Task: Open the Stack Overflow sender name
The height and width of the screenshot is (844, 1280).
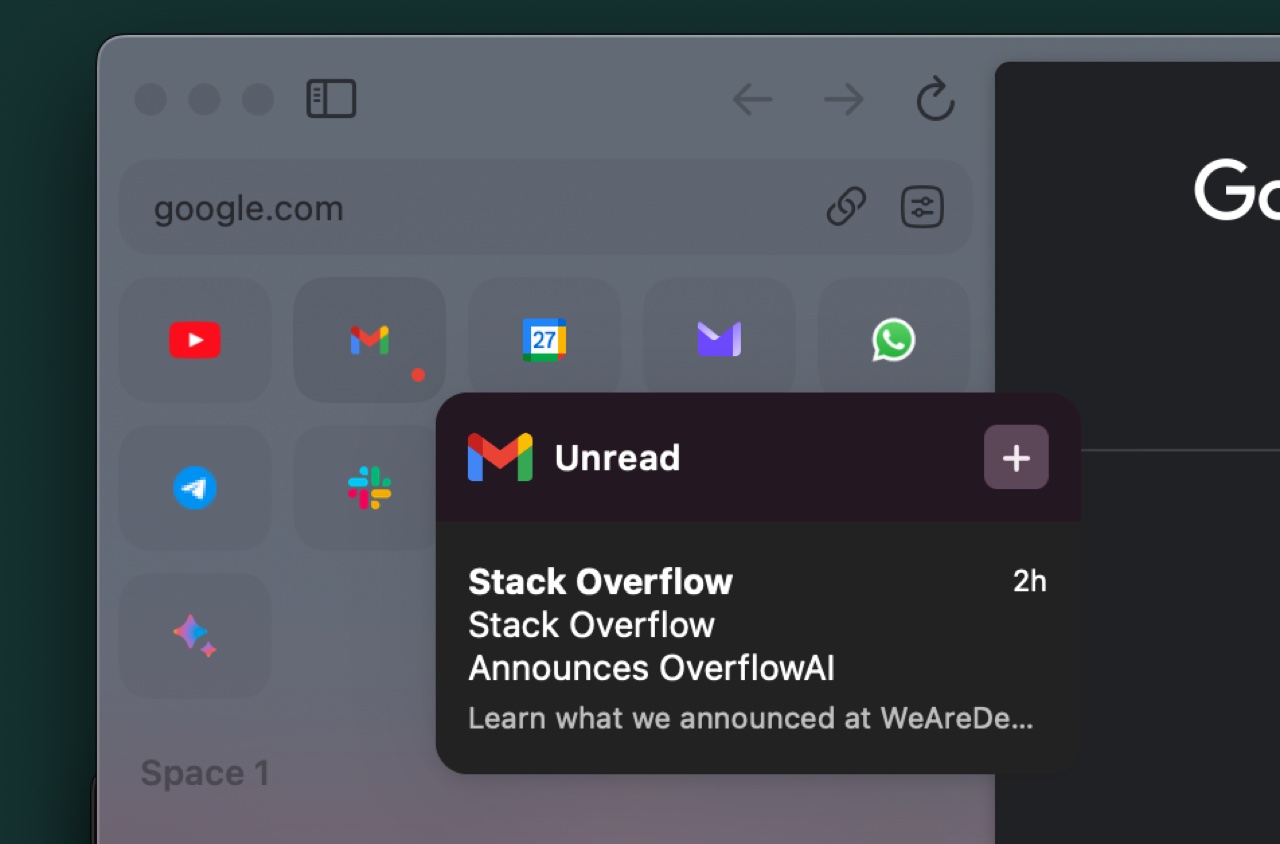Action: click(600, 581)
